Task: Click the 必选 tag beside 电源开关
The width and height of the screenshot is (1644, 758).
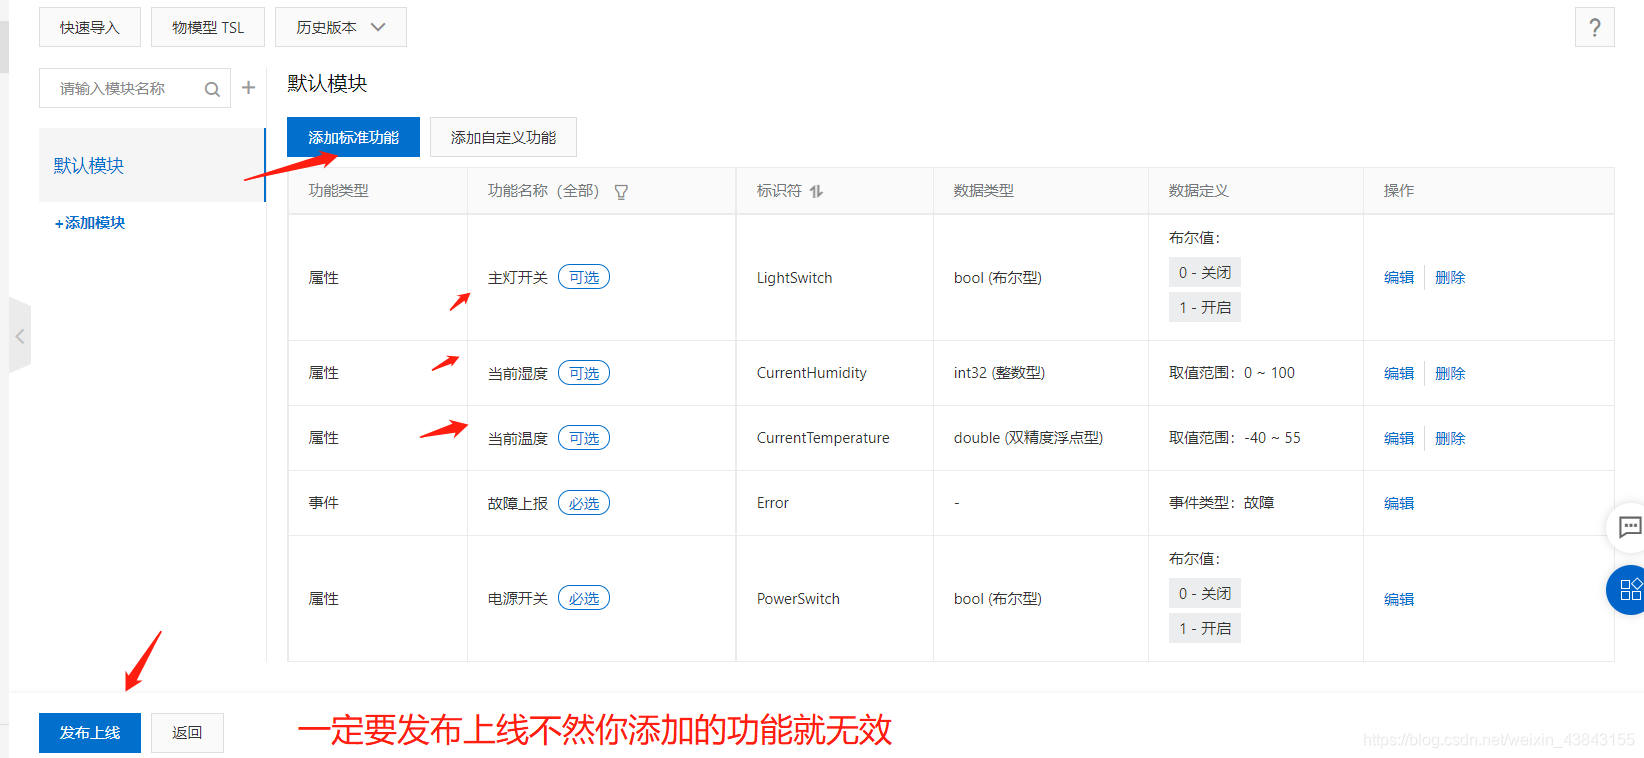Action: click(584, 598)
